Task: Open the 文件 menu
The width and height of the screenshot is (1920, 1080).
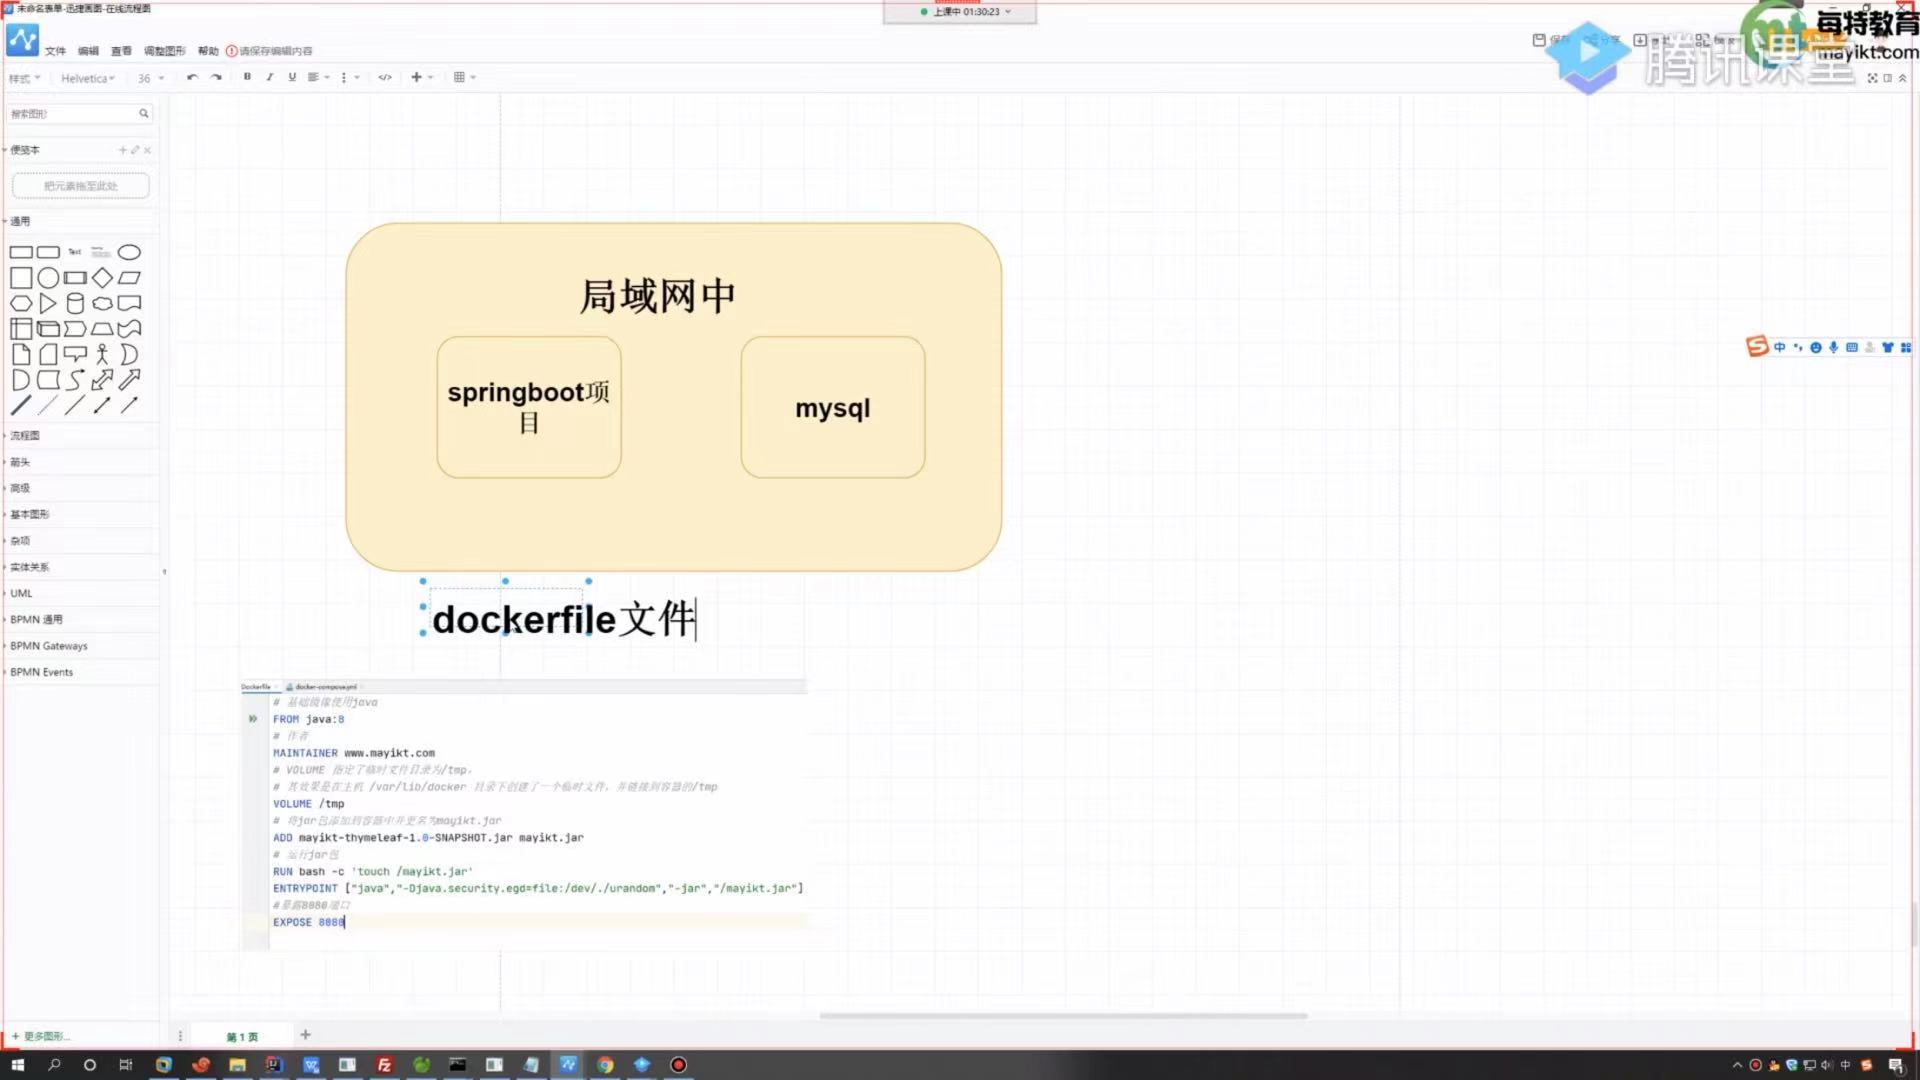Action: (x=55, y=51)
